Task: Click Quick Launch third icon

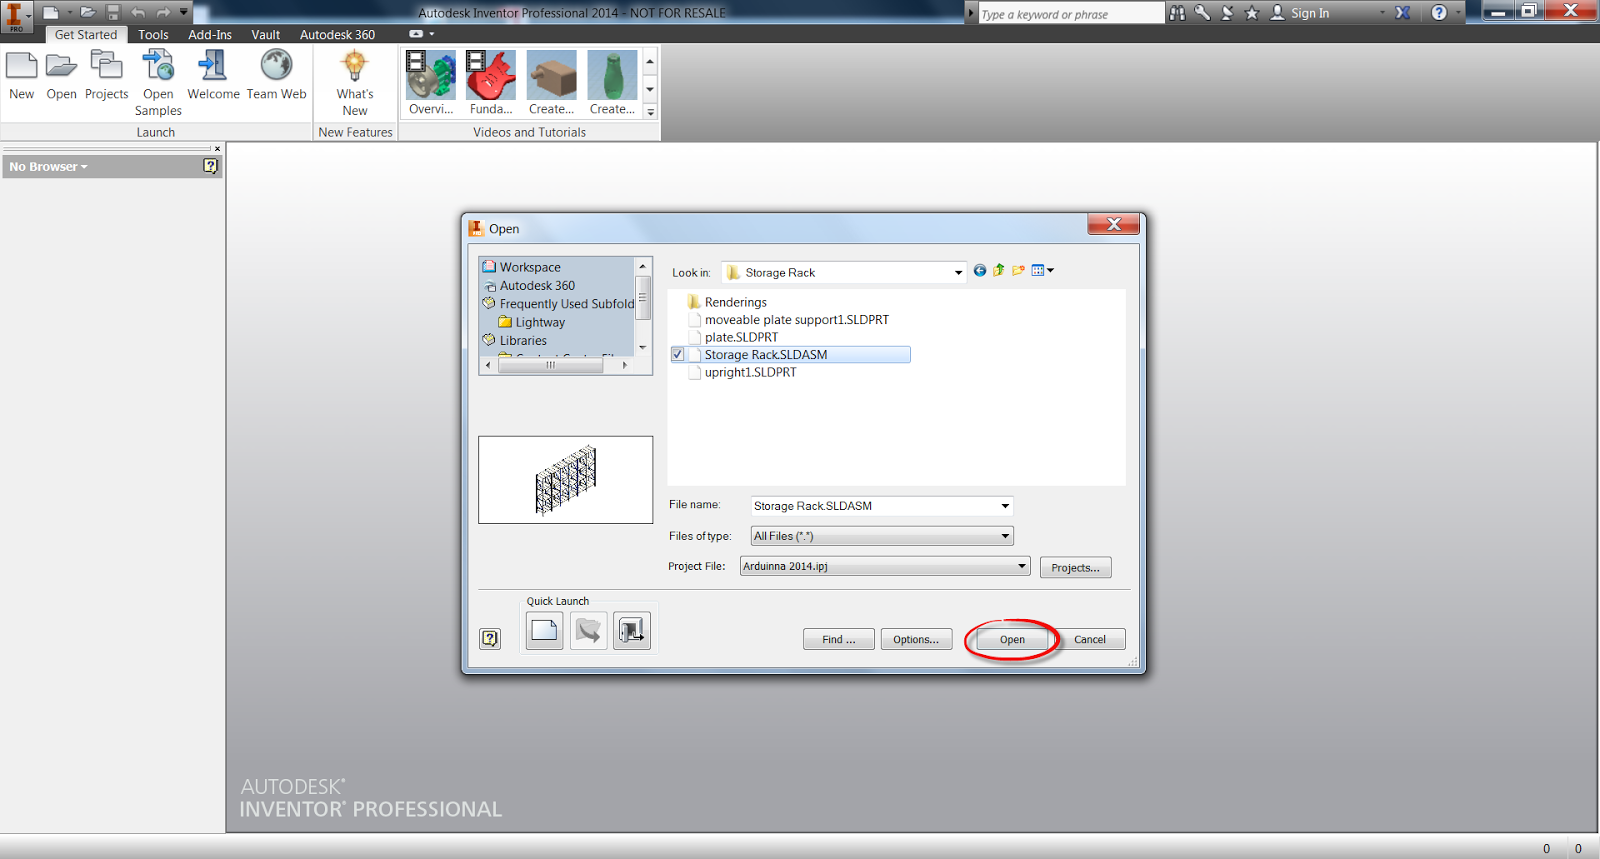Action: (632, 631)
